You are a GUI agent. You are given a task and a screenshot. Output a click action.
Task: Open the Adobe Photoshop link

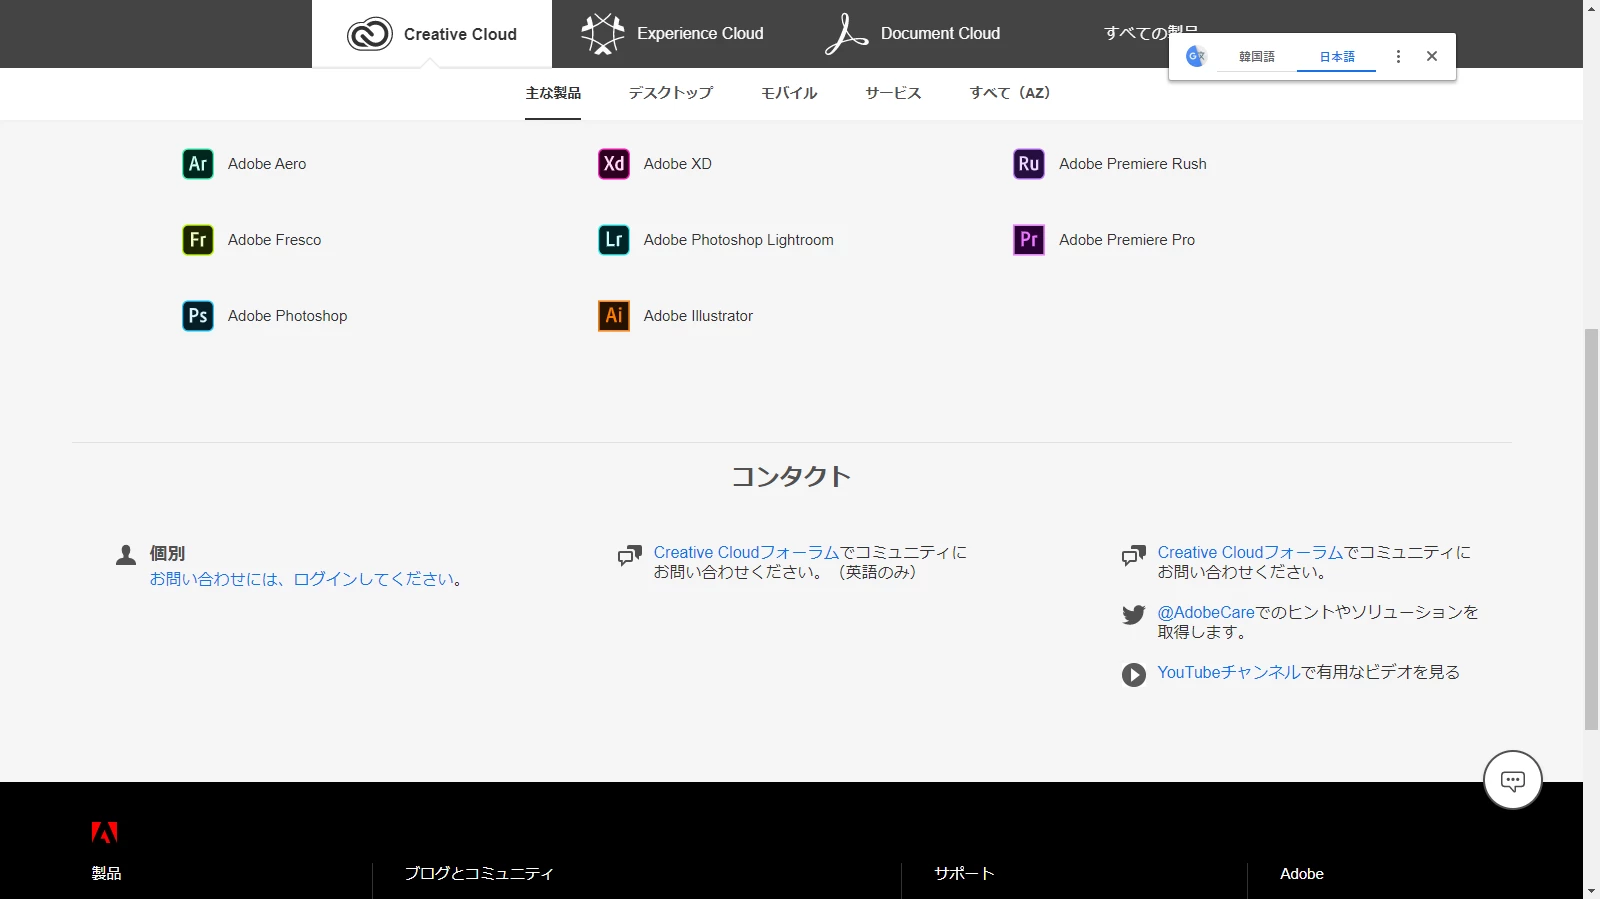click(287, 316)
